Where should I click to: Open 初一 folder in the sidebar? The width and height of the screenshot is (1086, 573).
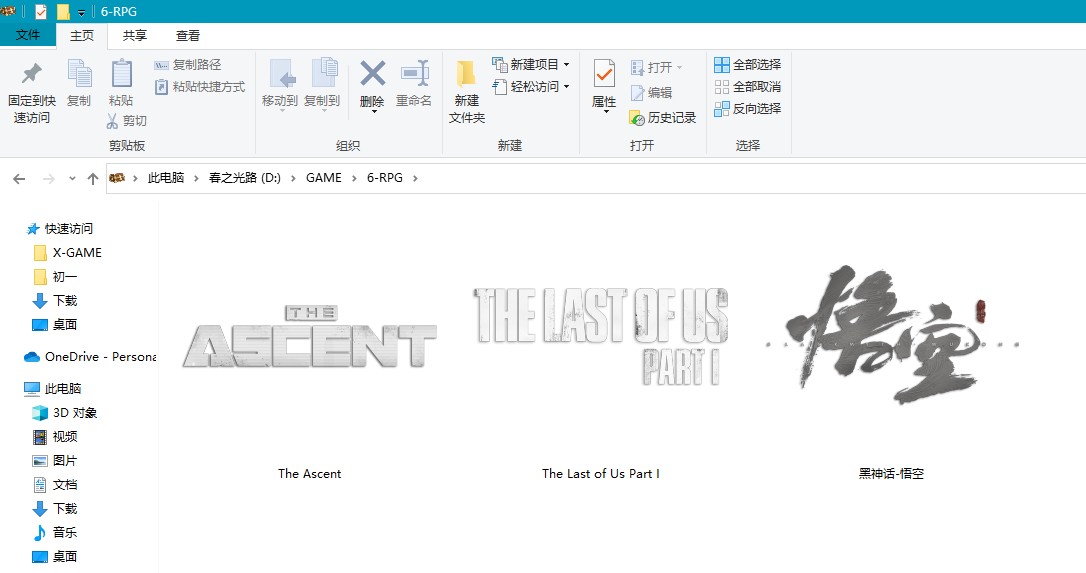tap(55, 276)
